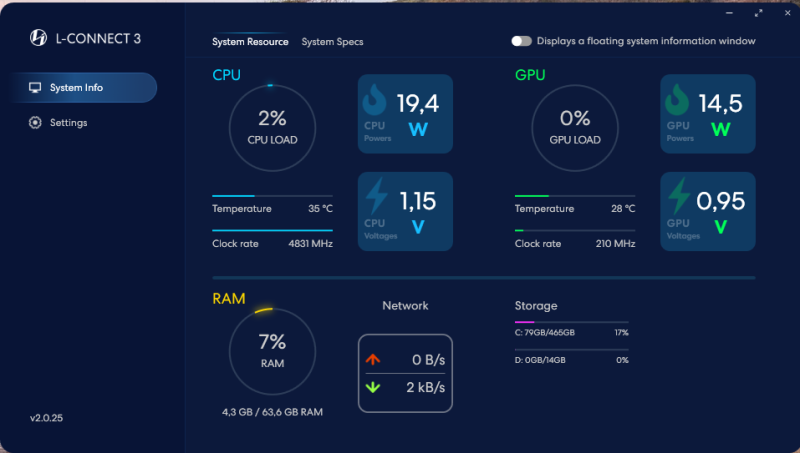
Task: Click the Settings gear icon
Action: pyautogui.click(x=35, y=123)
